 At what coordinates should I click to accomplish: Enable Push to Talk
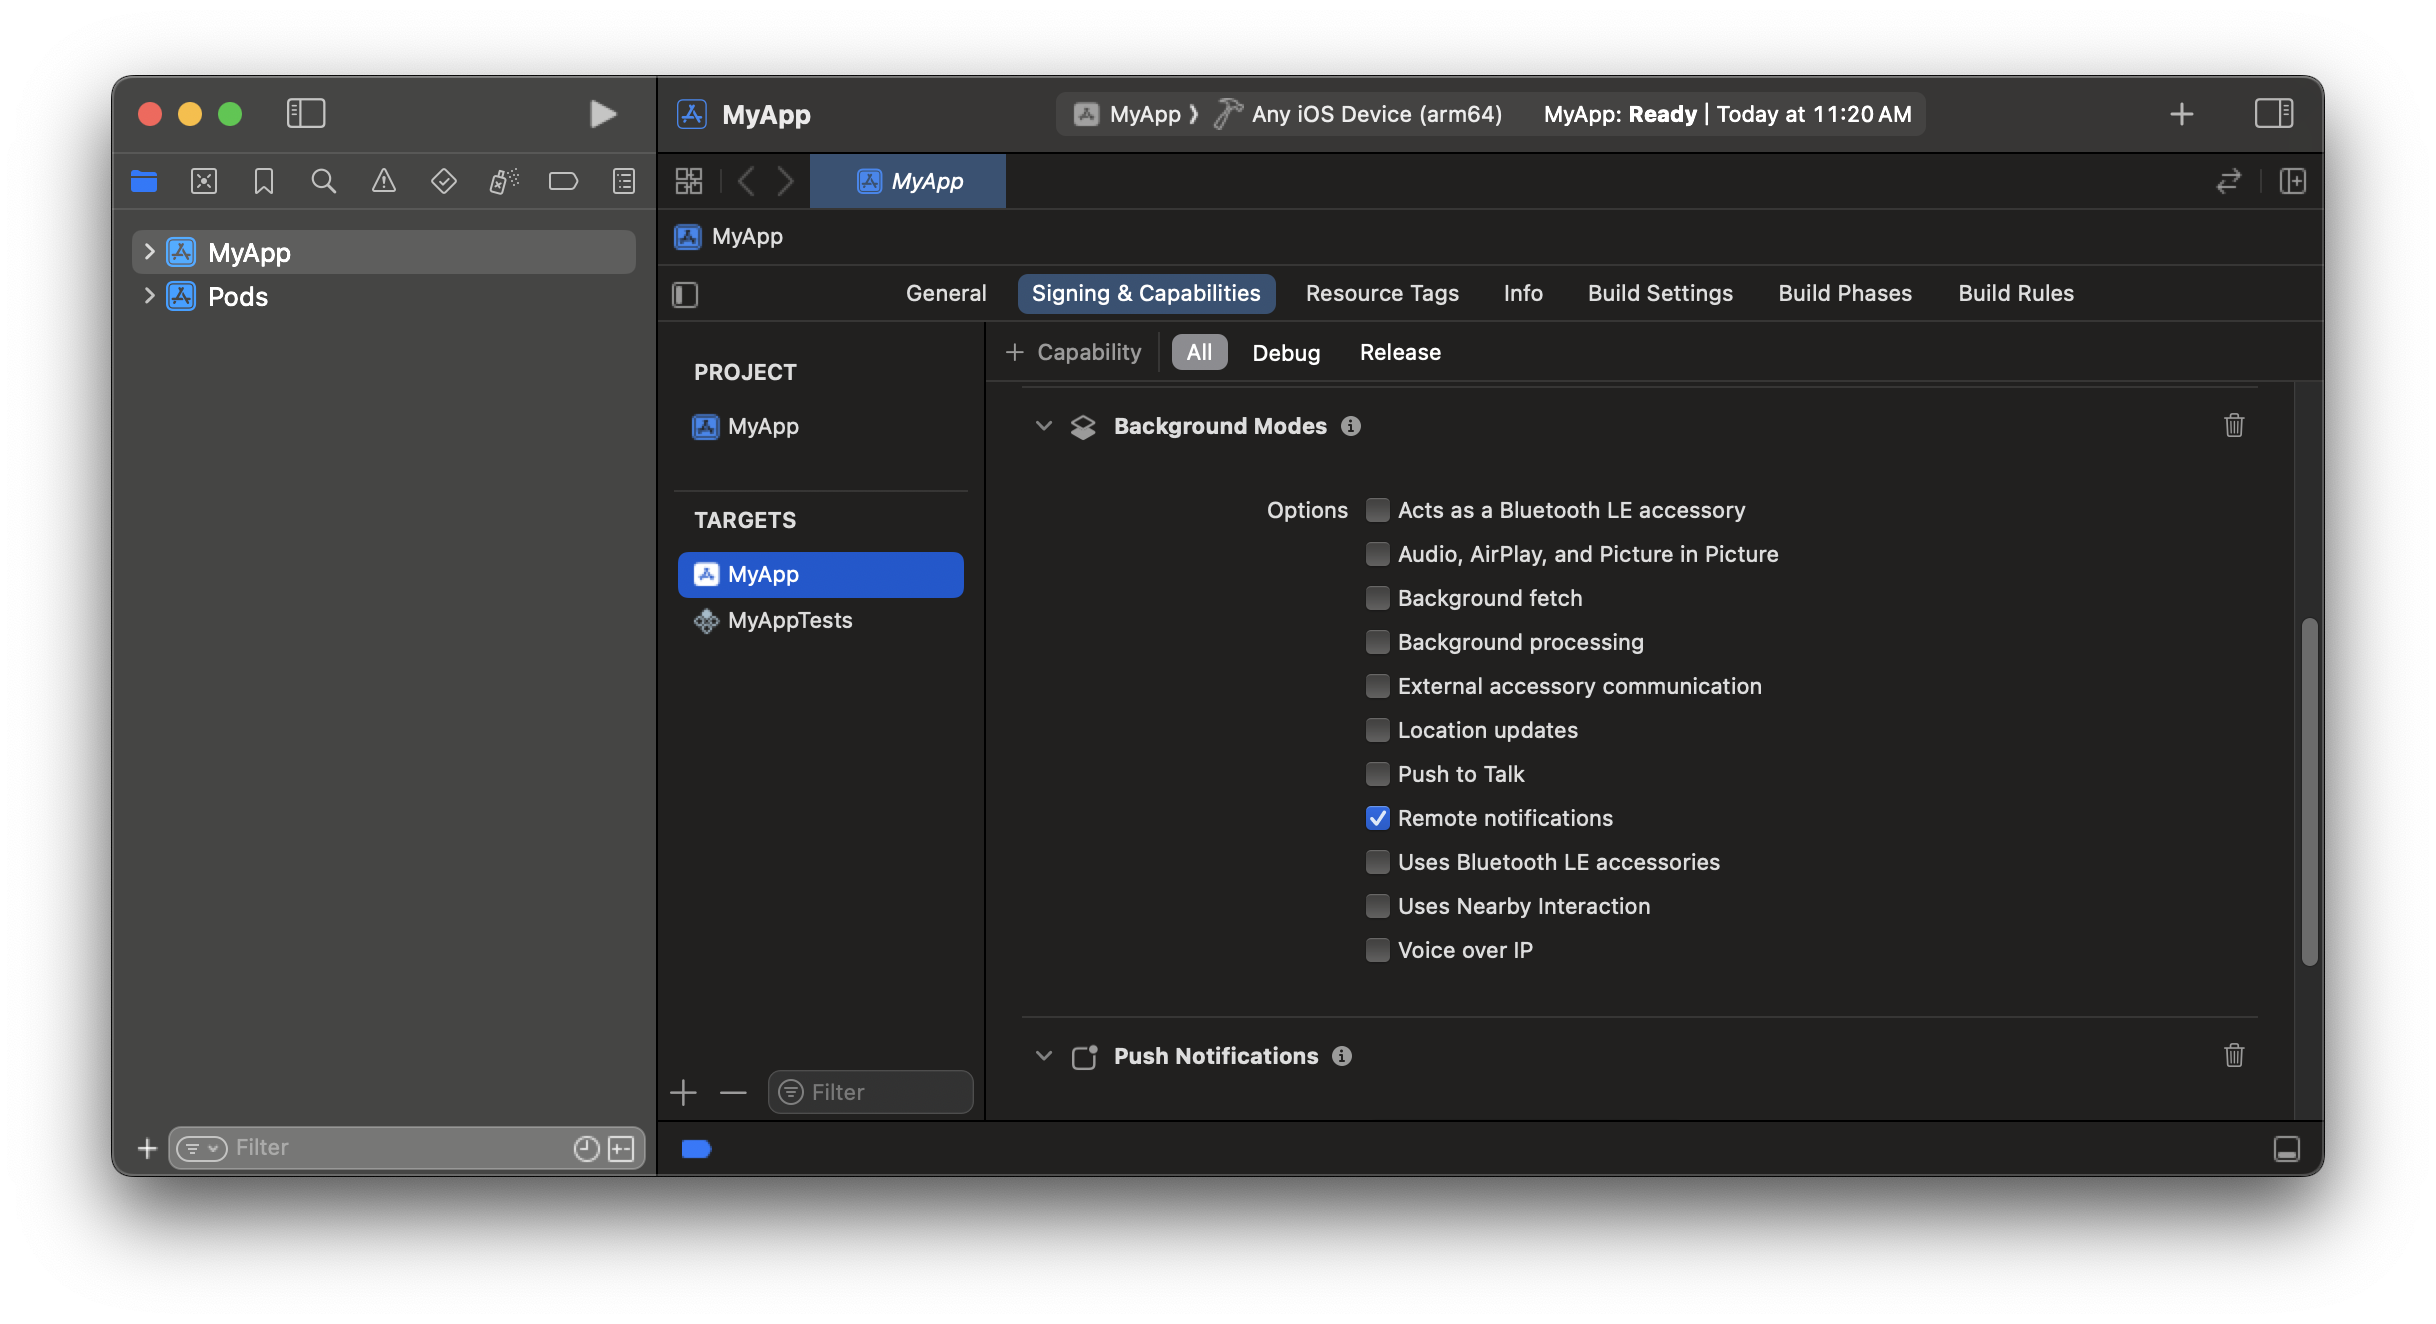(1378, 774)
